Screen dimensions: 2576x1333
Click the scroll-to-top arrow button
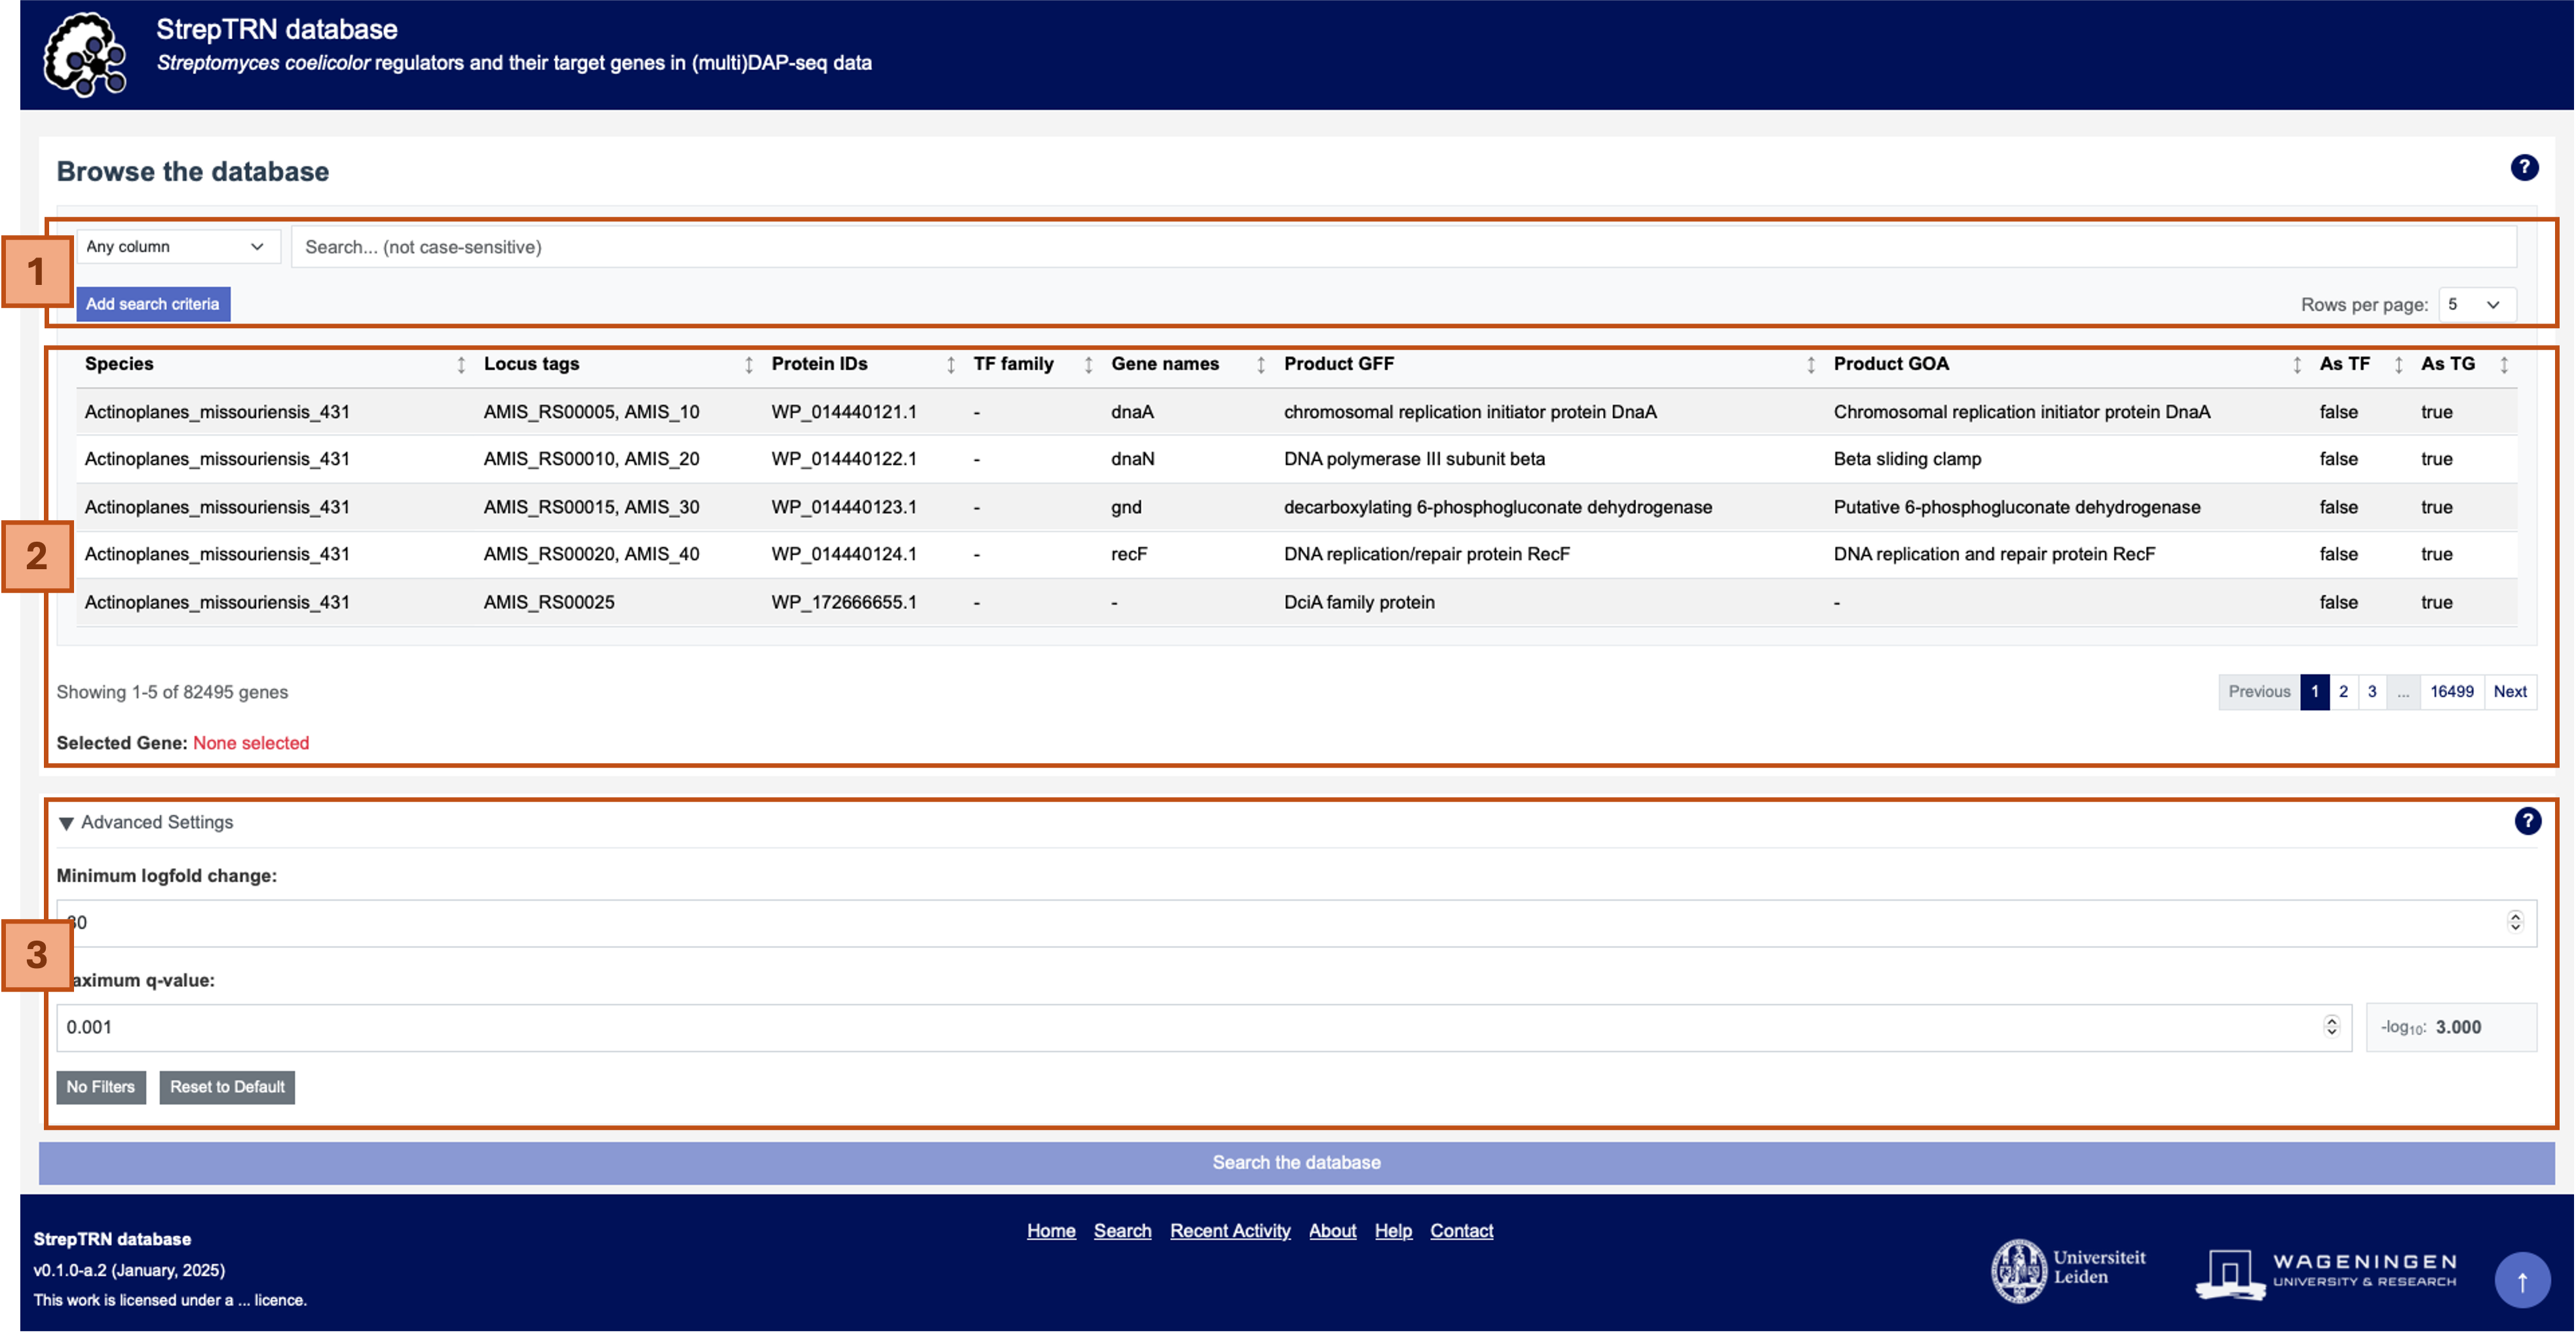pyautogui.click(x=2522, y=1280)
